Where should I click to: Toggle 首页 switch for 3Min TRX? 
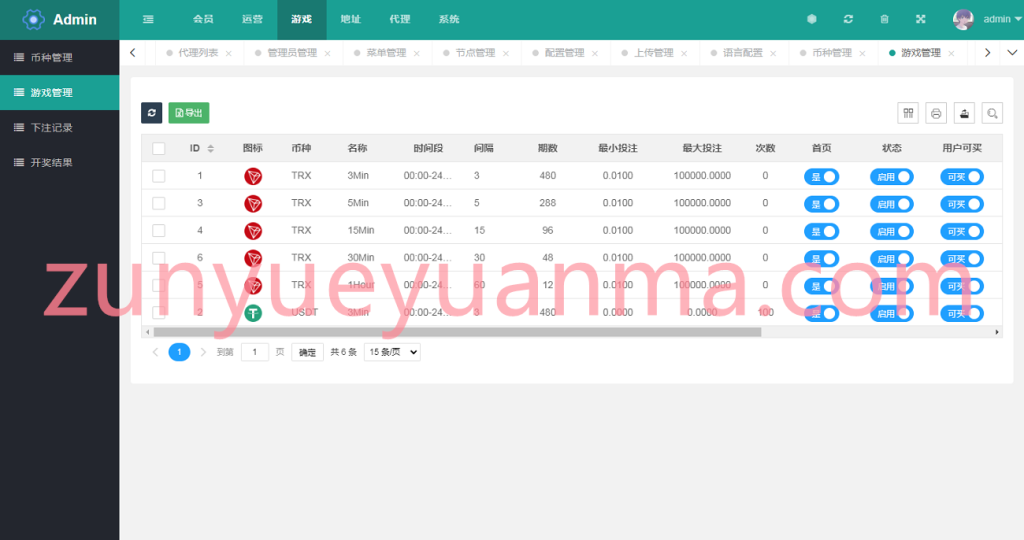822,177
